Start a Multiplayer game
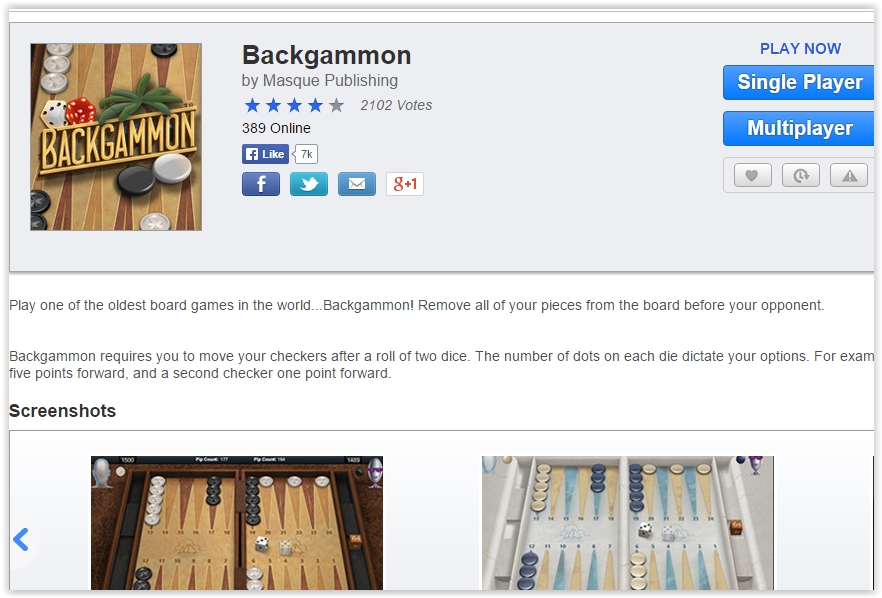This screenshot has height=598, width=882. 799,128
